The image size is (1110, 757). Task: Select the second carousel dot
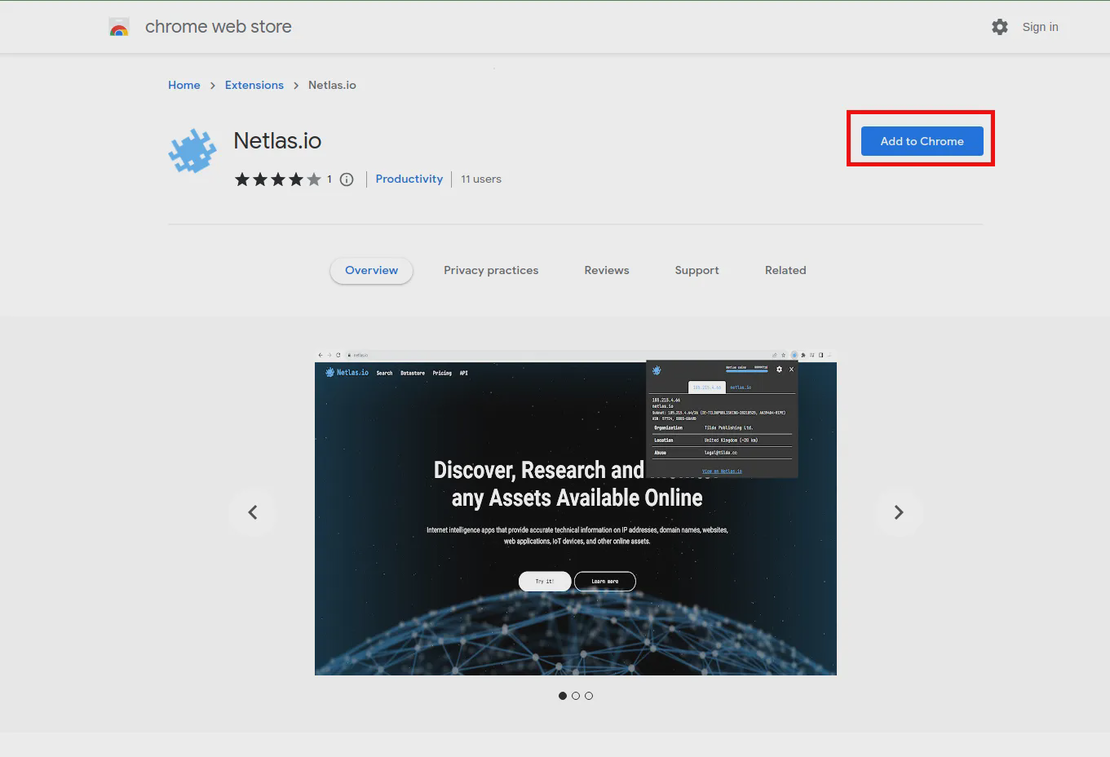pyautogui.click(x=576, y=696)
